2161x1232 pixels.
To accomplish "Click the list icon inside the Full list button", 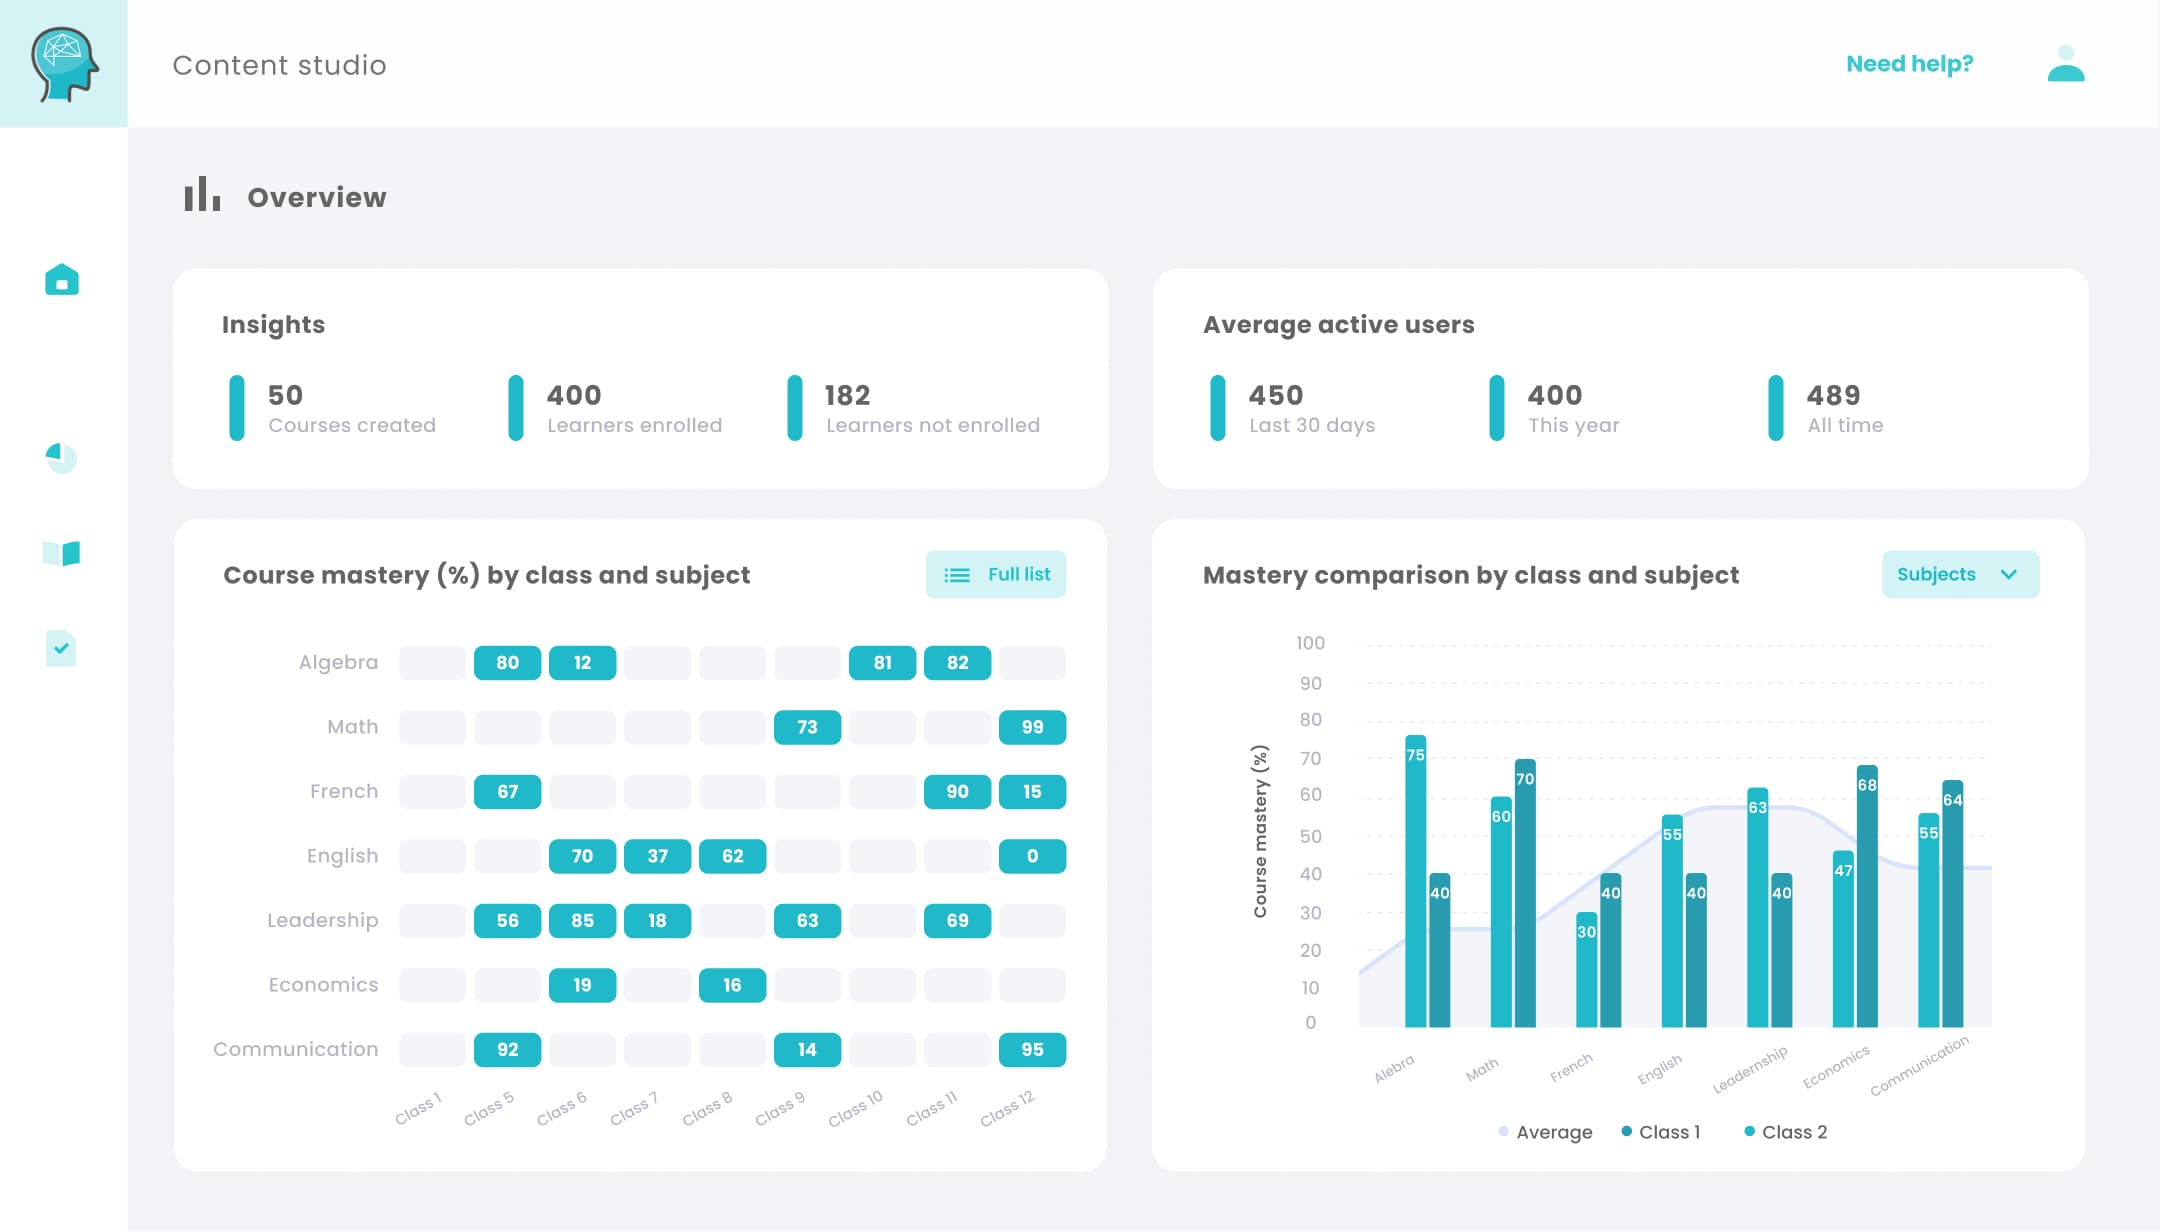I will coord(956,574).
